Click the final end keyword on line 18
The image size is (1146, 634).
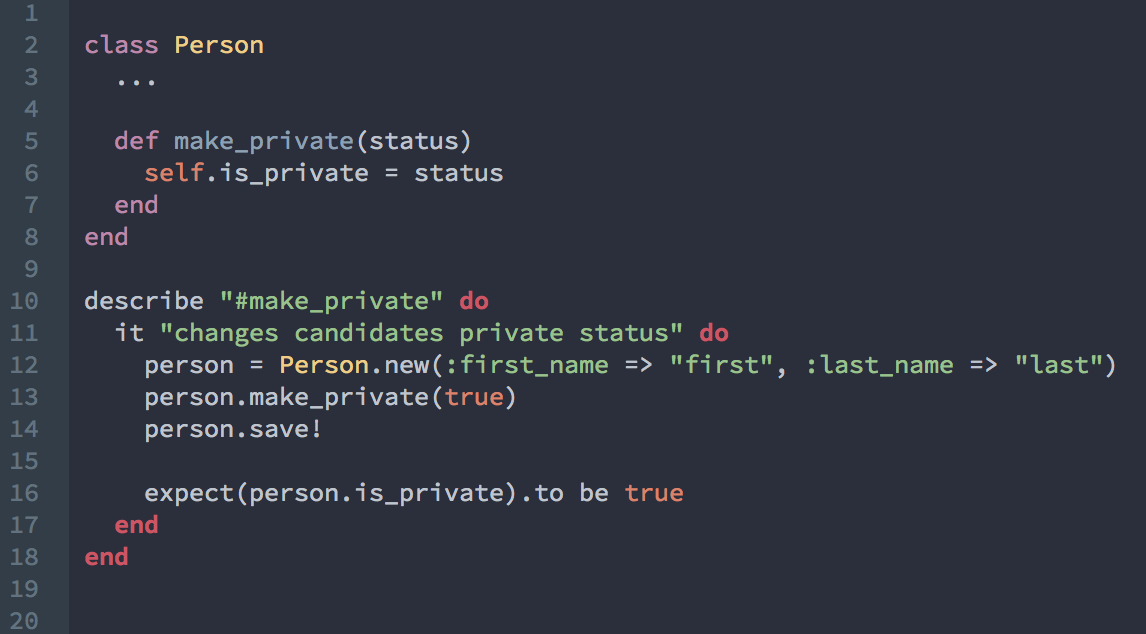(106, 557)
